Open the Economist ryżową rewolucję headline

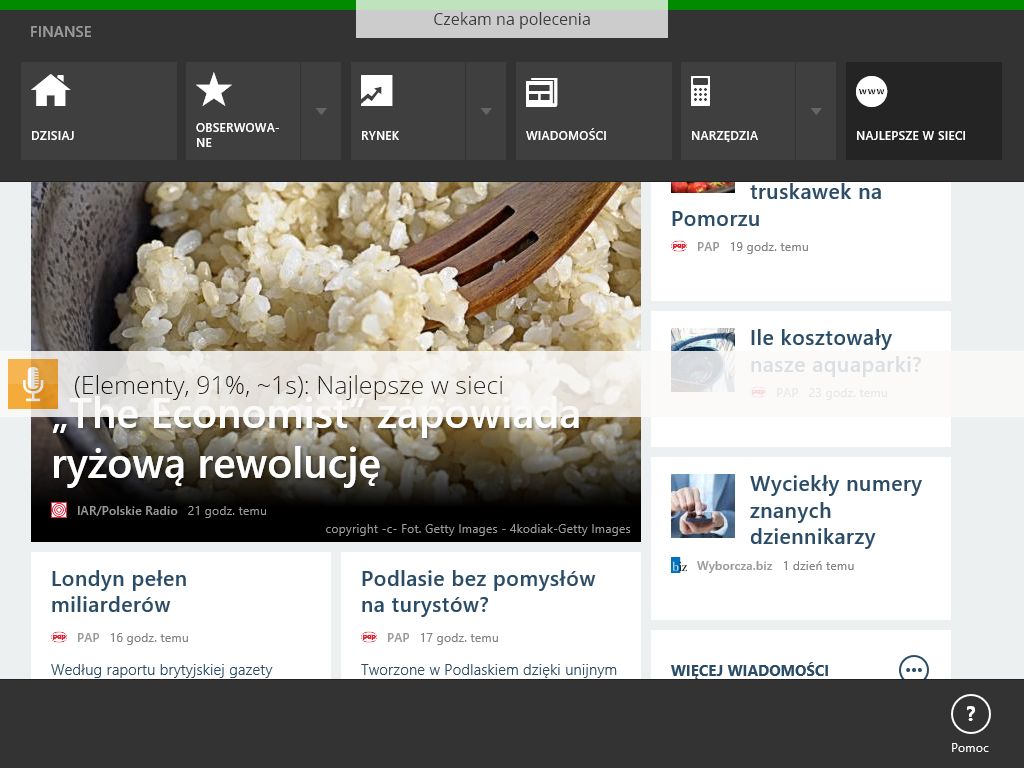pyautogui.click(x=316, y=440)
